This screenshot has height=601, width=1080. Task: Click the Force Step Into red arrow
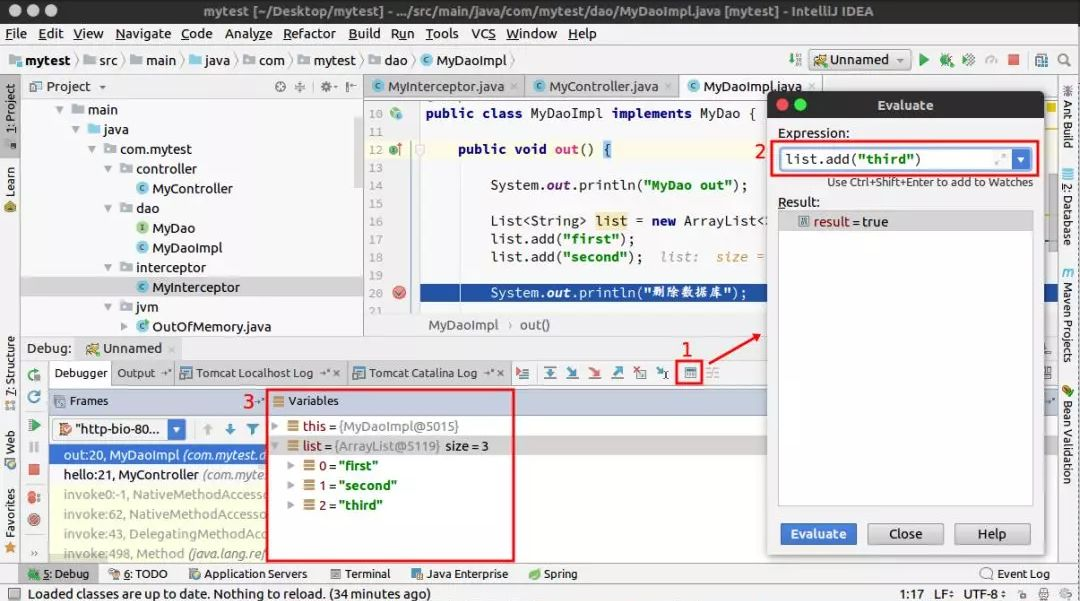click(594, 373)
